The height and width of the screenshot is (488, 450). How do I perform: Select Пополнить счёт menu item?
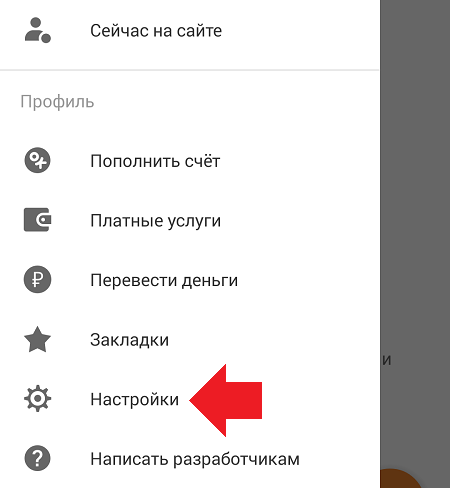[x=189, y=161]
